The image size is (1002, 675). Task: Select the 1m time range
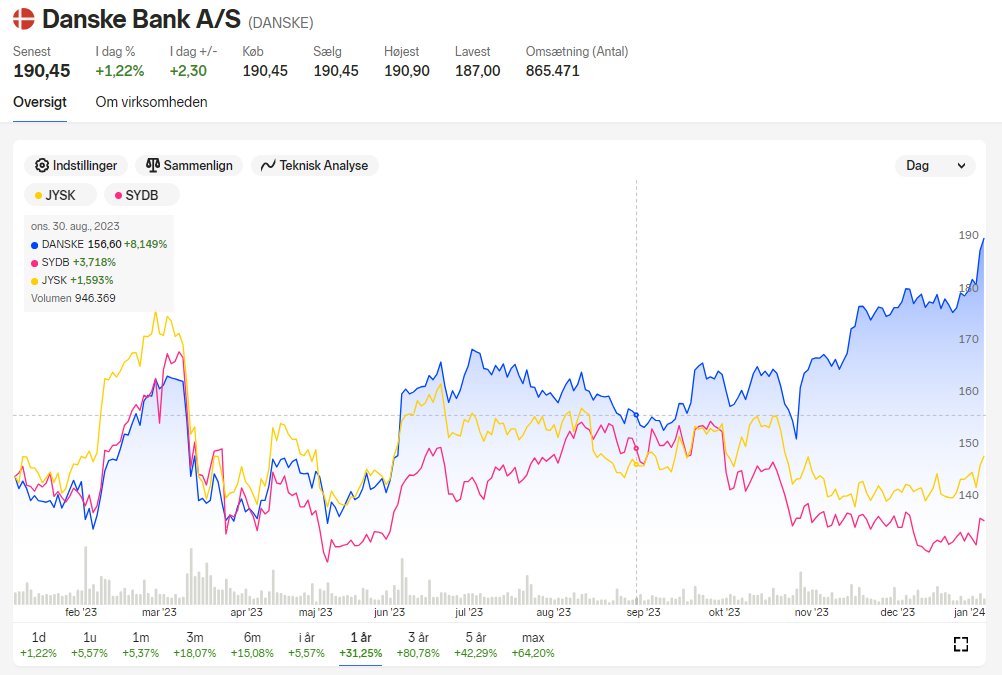pos(141,645)
